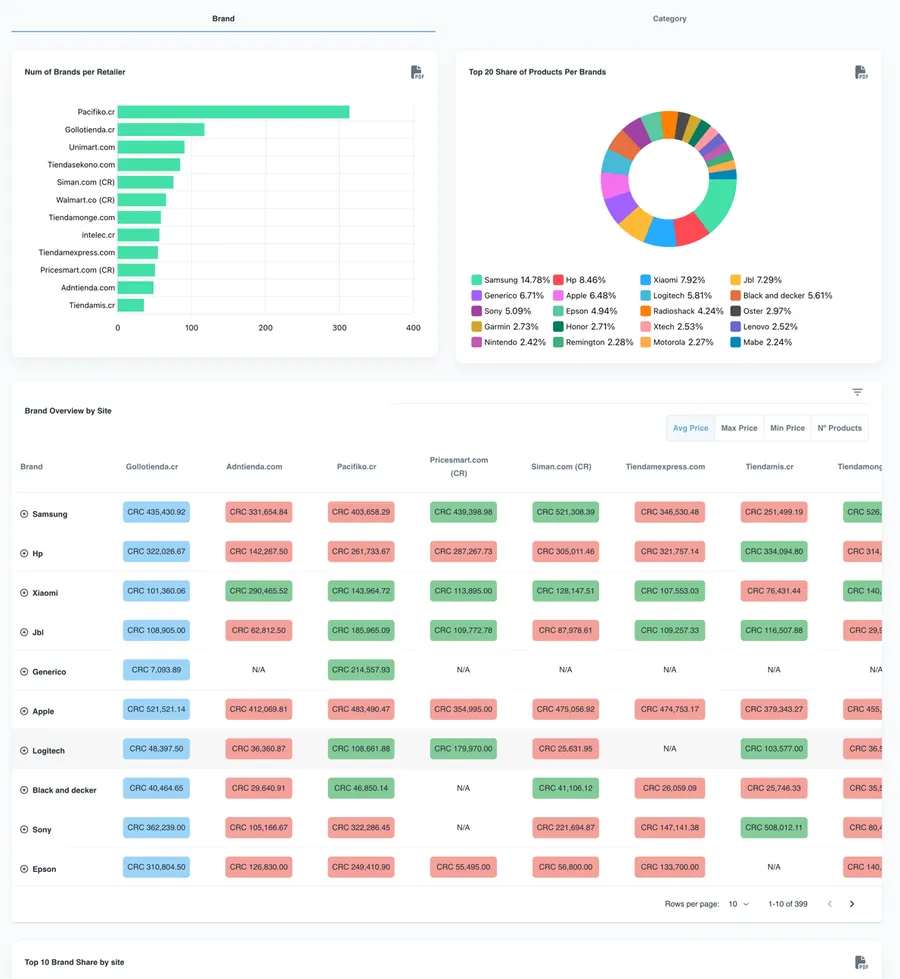Sort by the Tiendamis.cr column header
Screen dimensions: 900x979
point(769,466)
